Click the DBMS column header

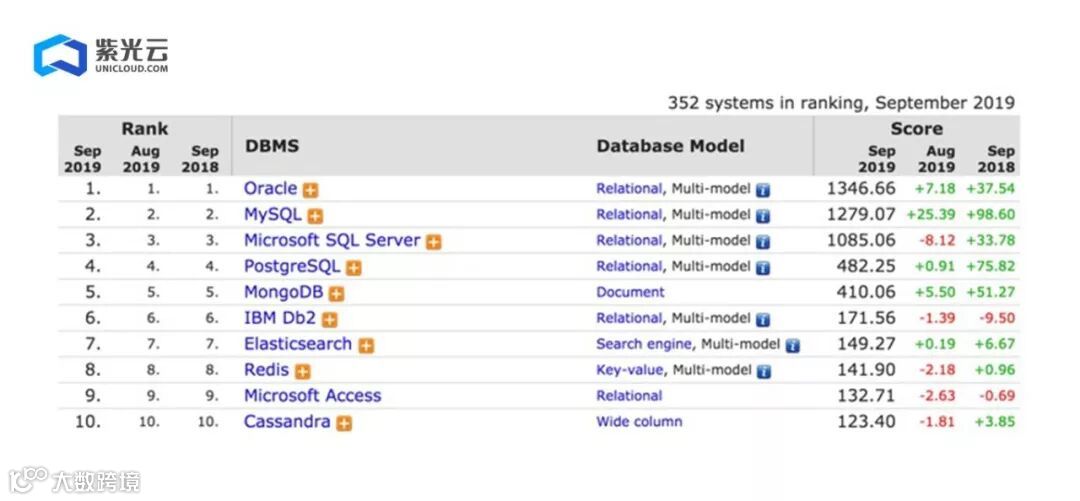pos(271,146)
